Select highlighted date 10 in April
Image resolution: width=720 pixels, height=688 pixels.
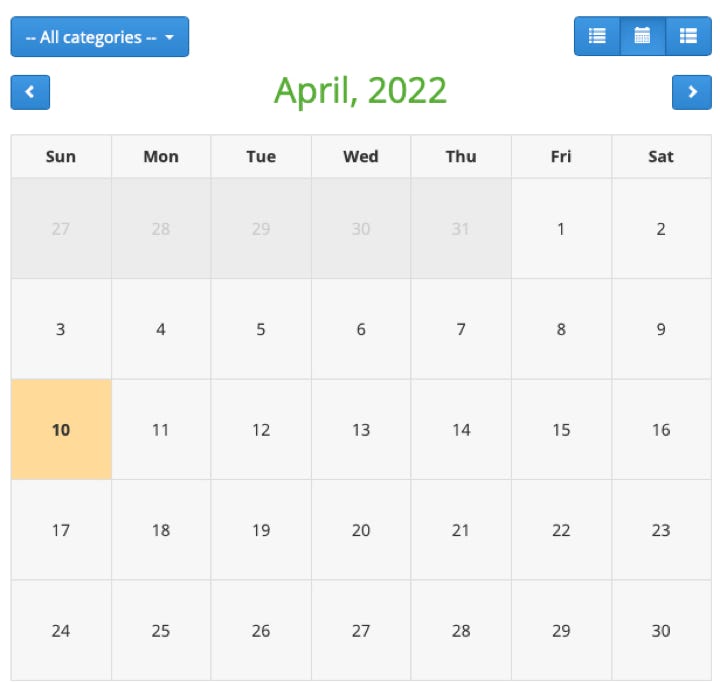click(61, 430)
